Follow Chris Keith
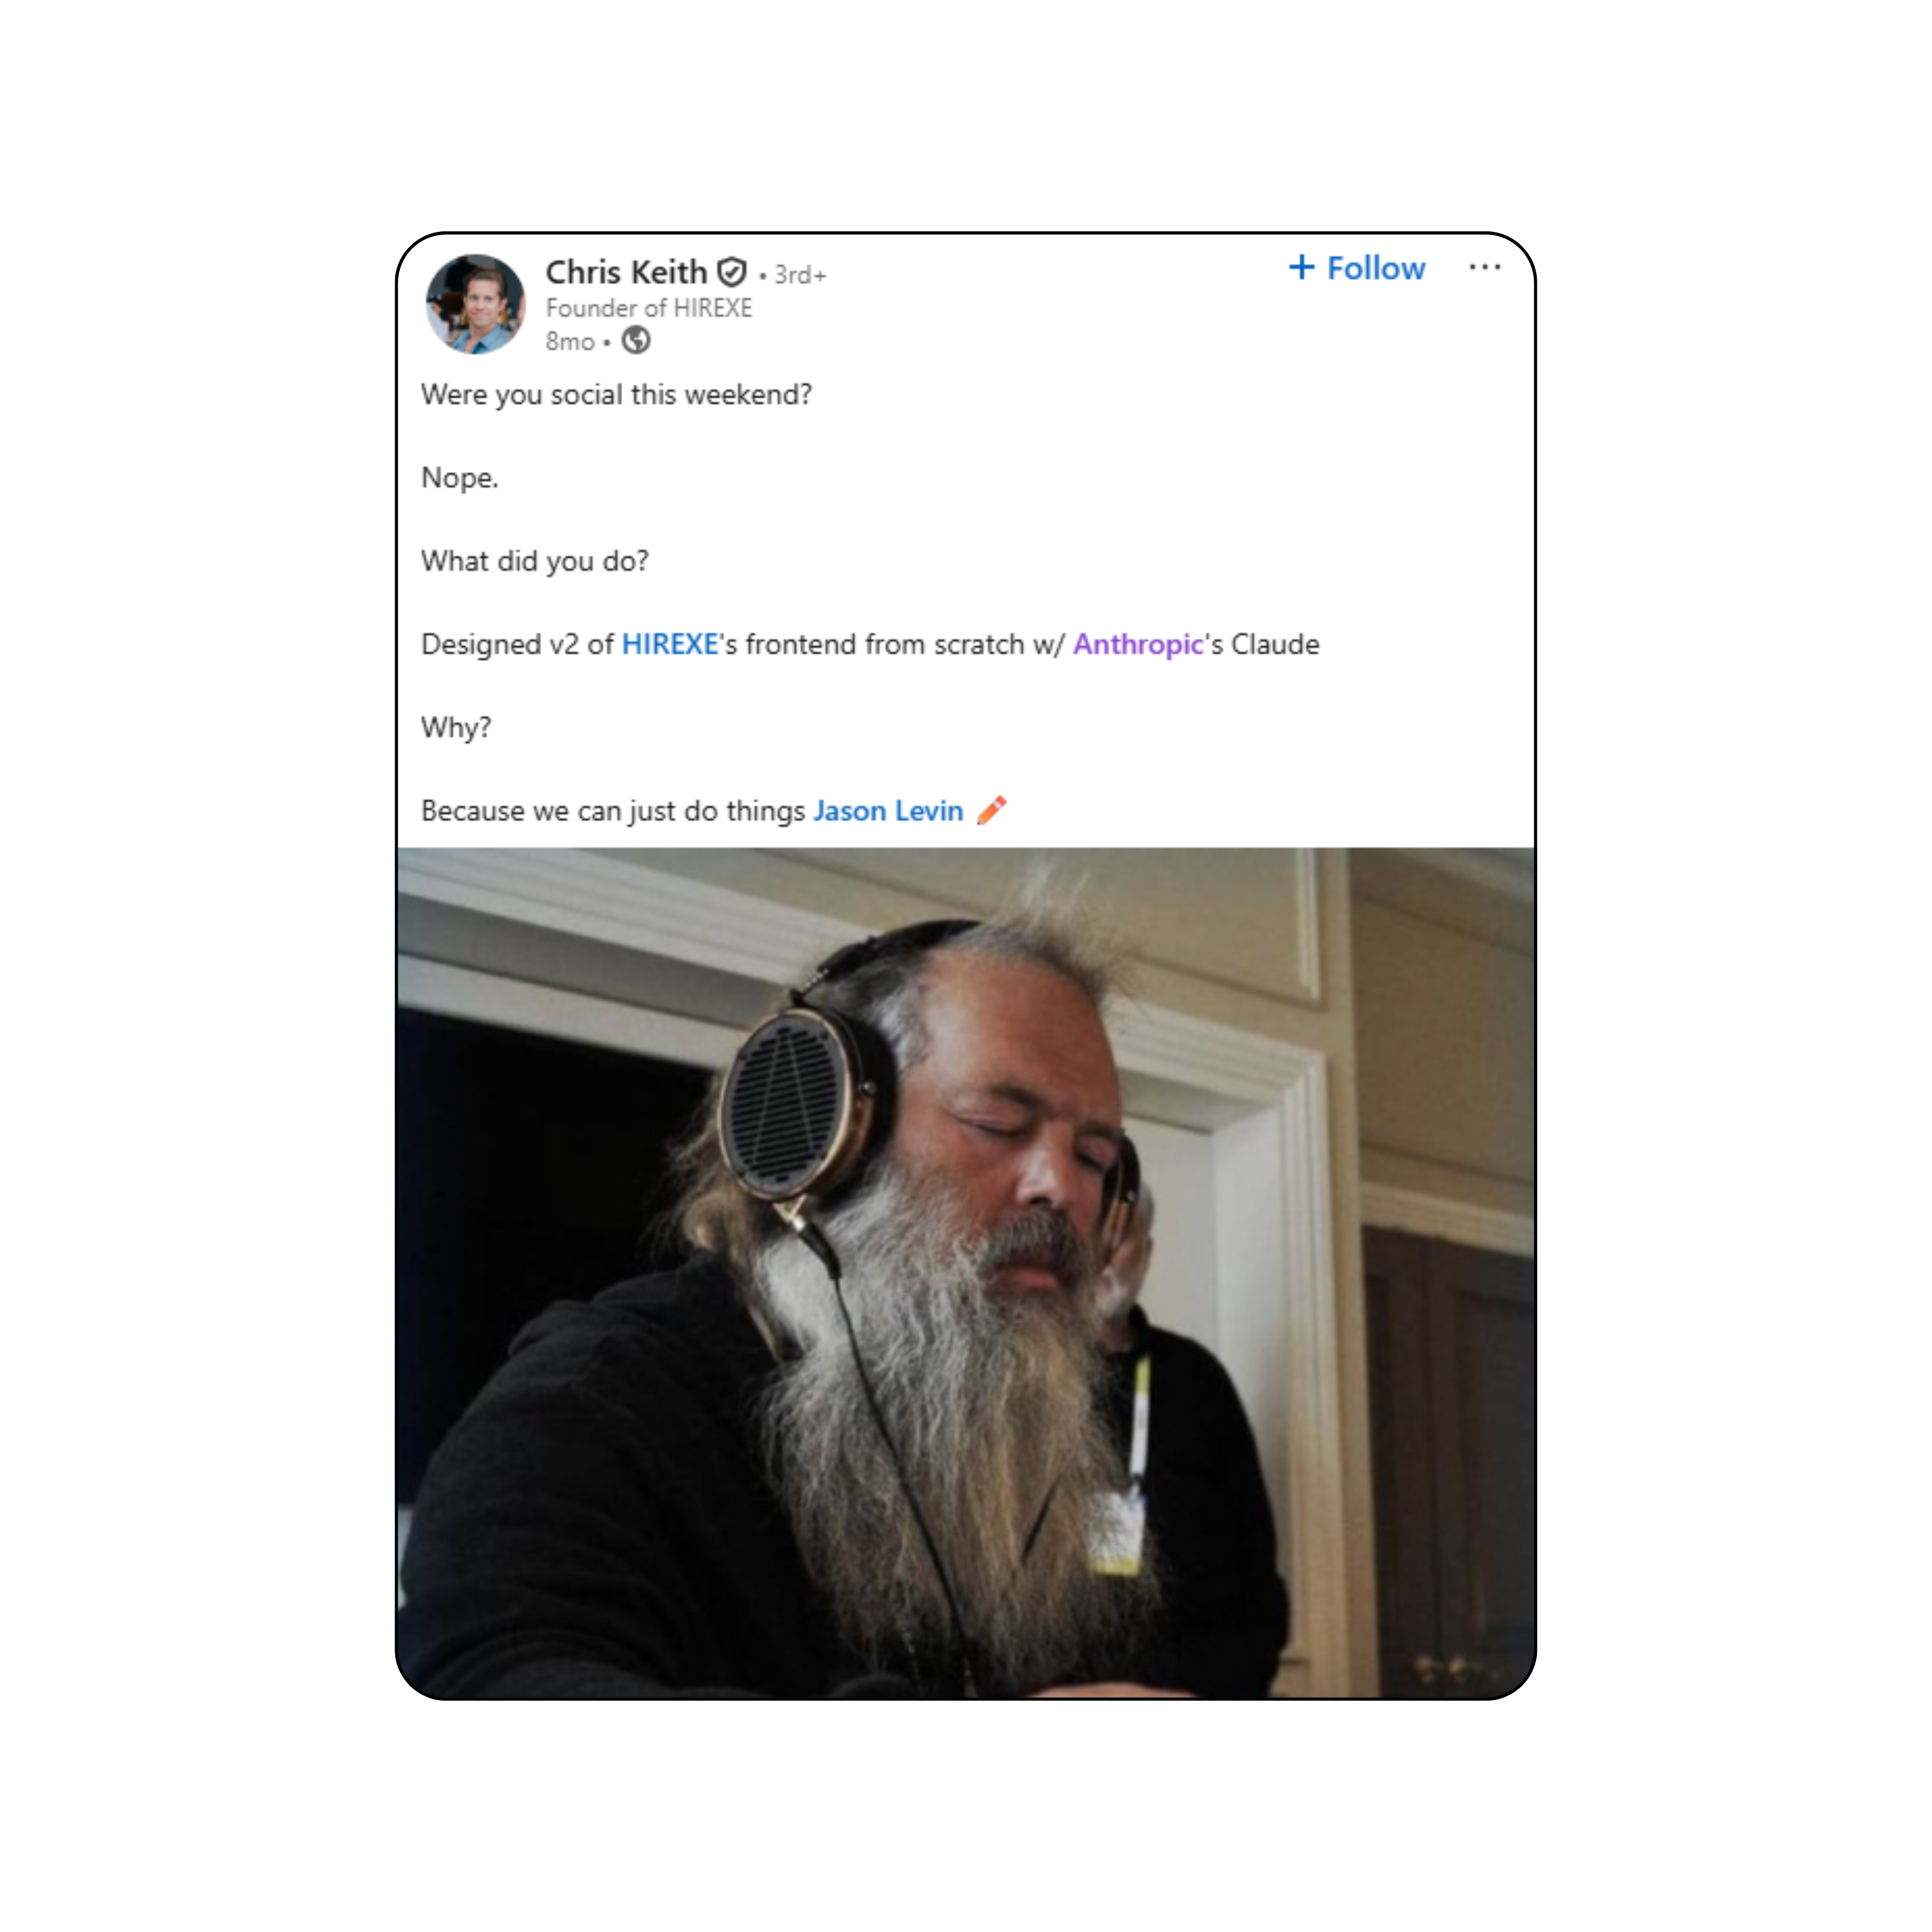 point(1357,268)
